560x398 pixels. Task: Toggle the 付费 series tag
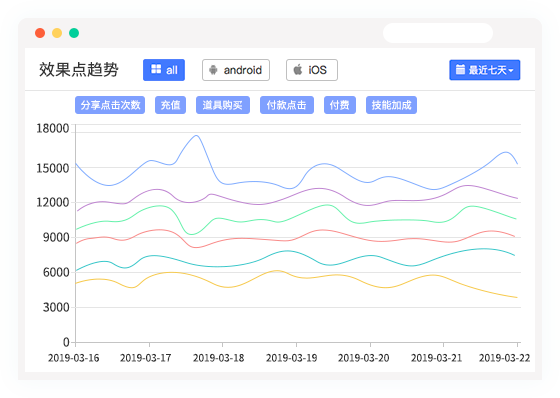tap(340, 105)
